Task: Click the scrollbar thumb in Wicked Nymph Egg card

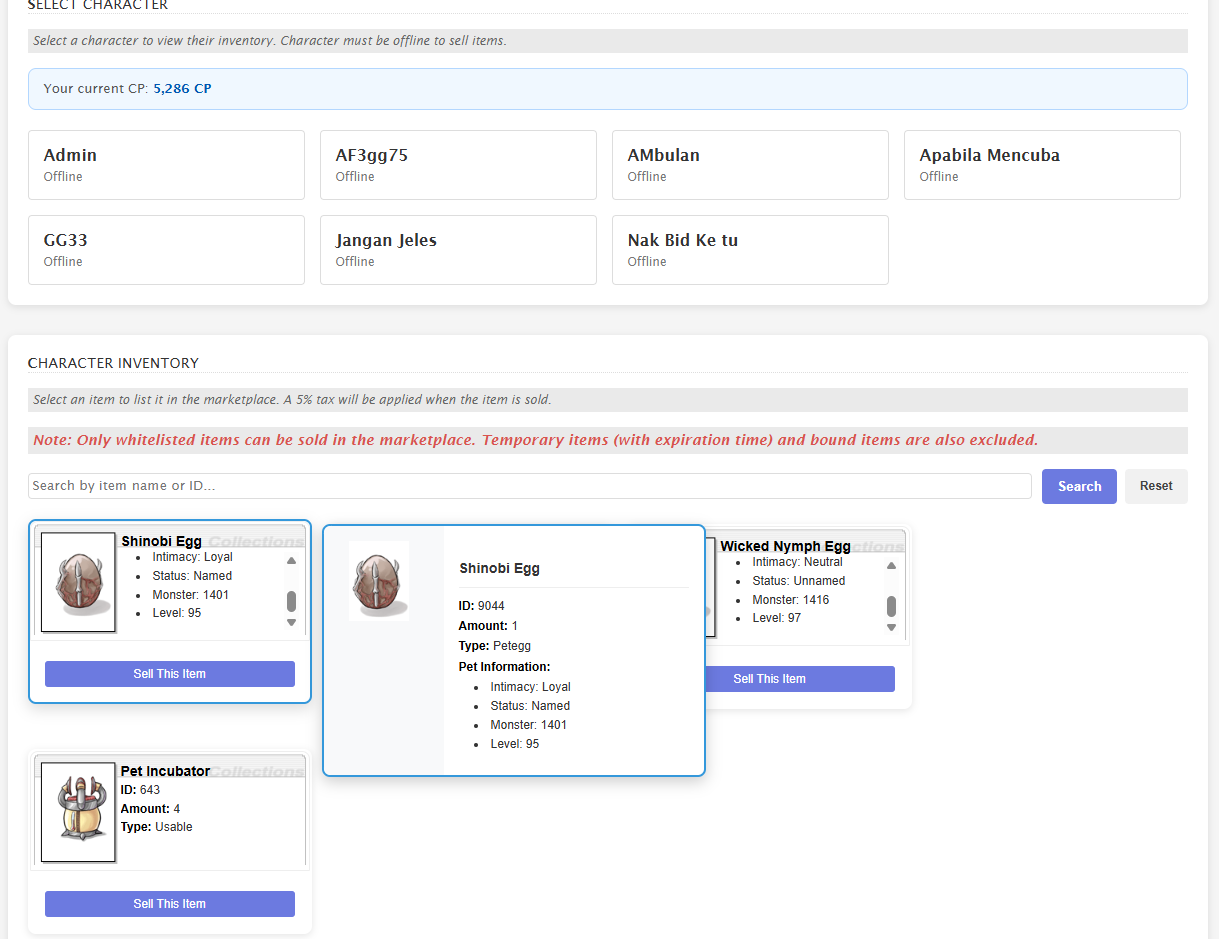Action: 891,606
